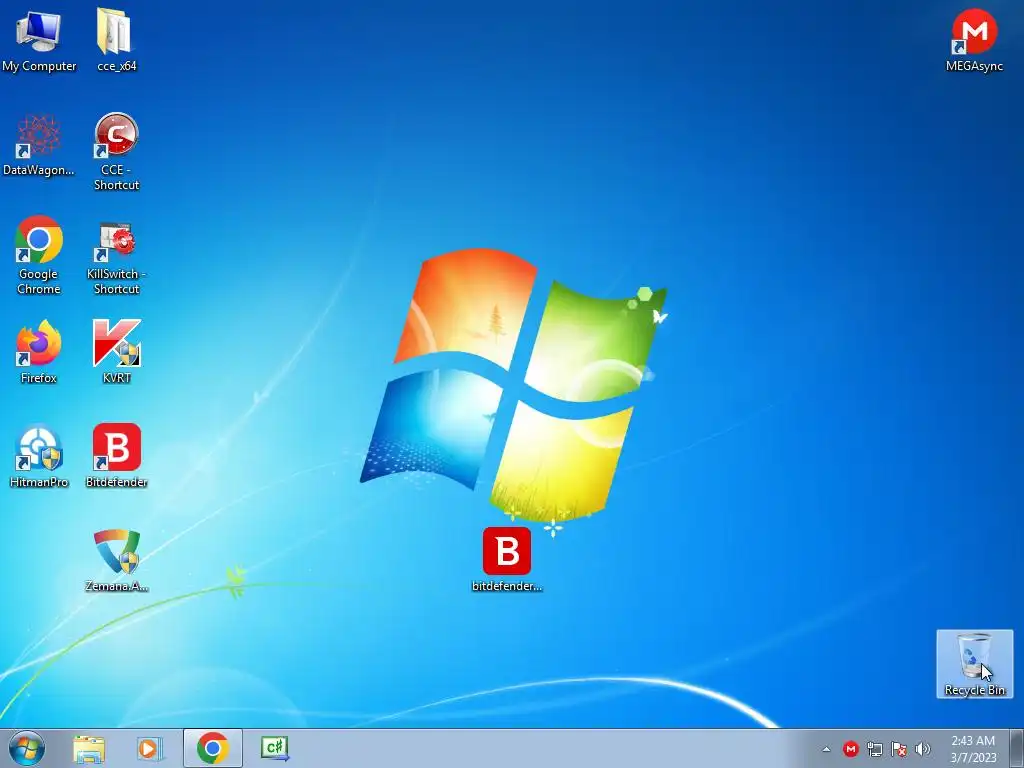Open Windows Explorer from the taskbar
Image resolution: width=1024 pixels, height=768 pixels.
(89, 748)
